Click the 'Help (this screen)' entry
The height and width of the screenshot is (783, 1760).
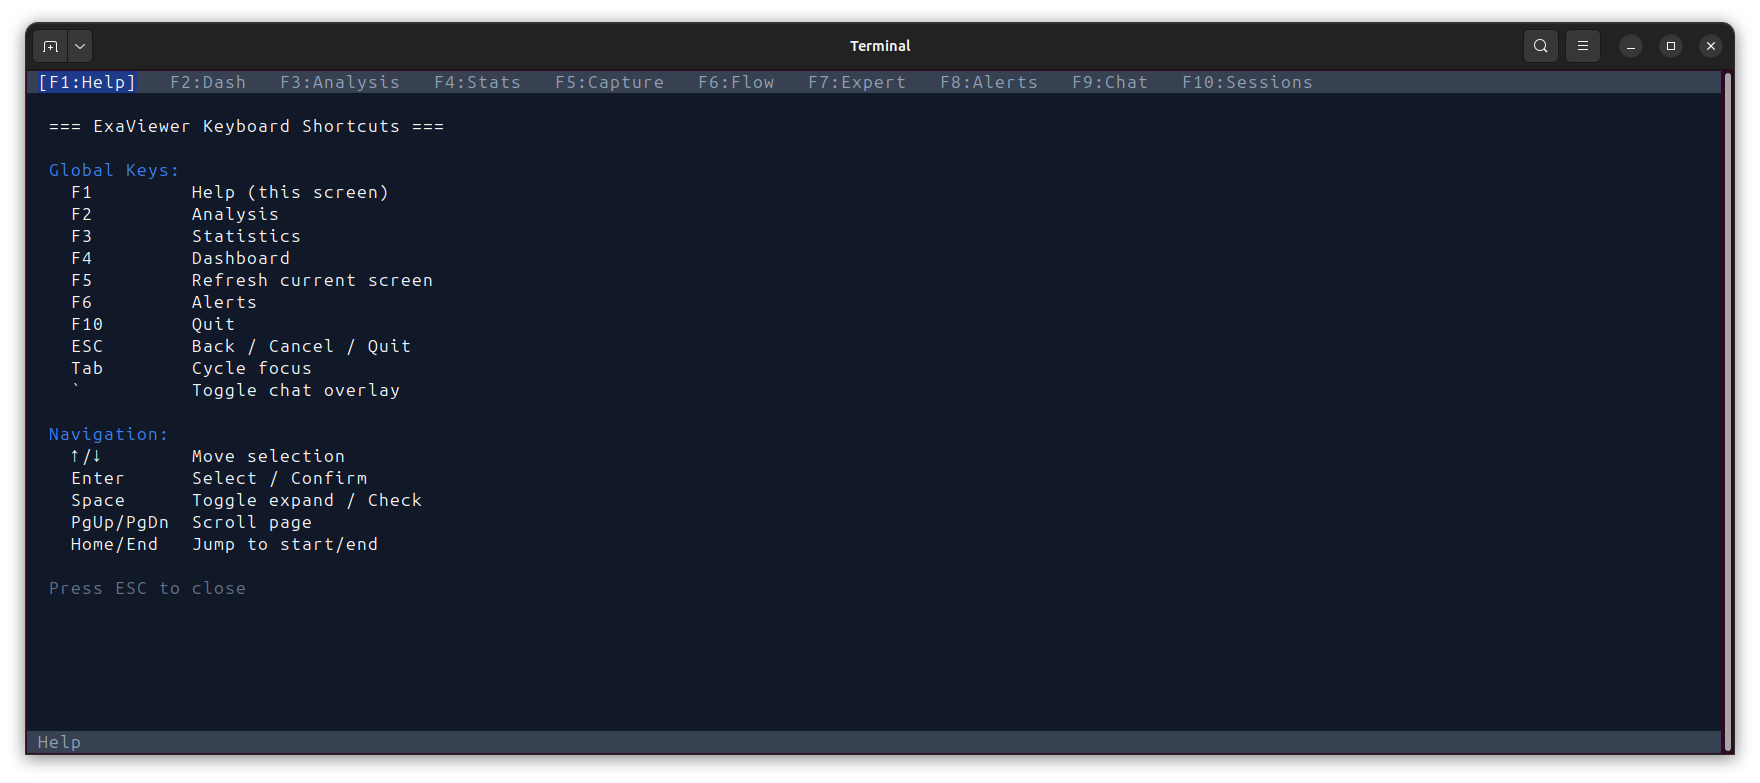pyautogui.click(x=290, y=192)
